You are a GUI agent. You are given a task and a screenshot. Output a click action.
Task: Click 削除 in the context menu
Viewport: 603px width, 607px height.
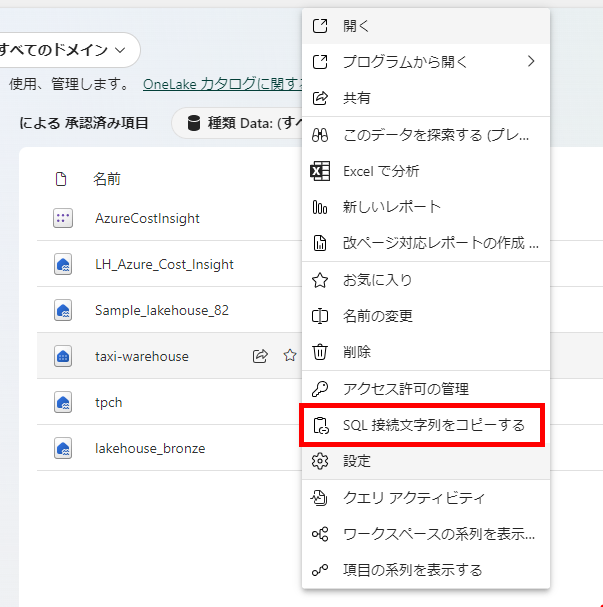click(426, 352)
